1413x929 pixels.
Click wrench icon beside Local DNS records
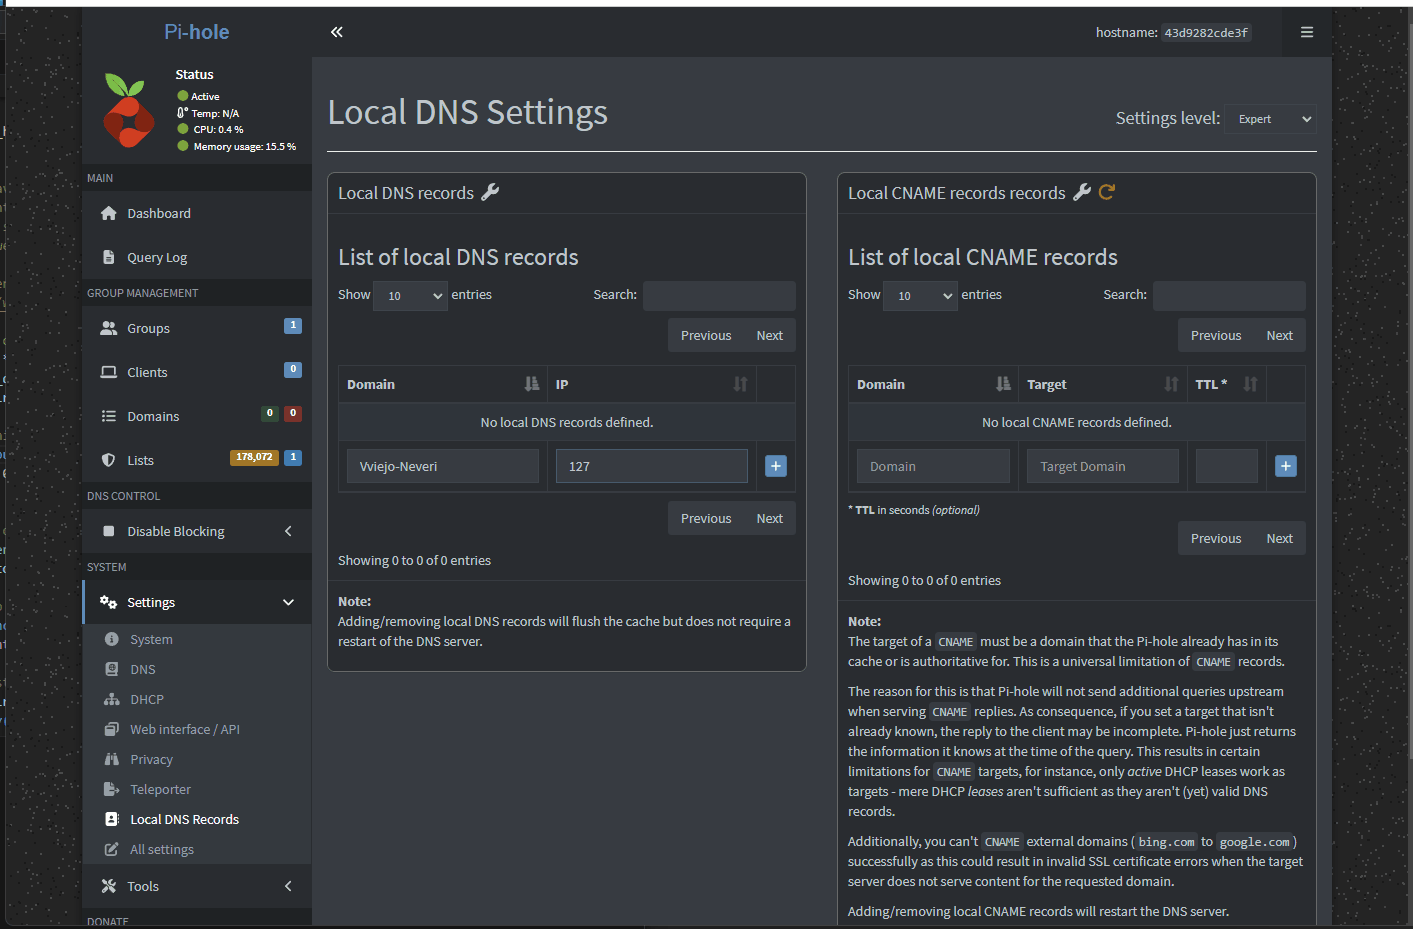pos(490,192)
